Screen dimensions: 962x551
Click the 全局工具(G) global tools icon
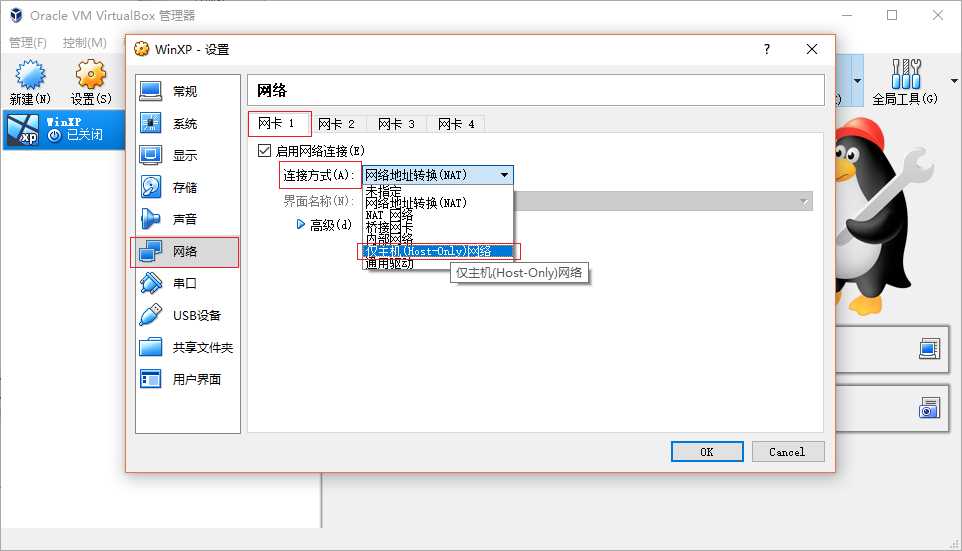pyautogui.click(x=906, y=82)
